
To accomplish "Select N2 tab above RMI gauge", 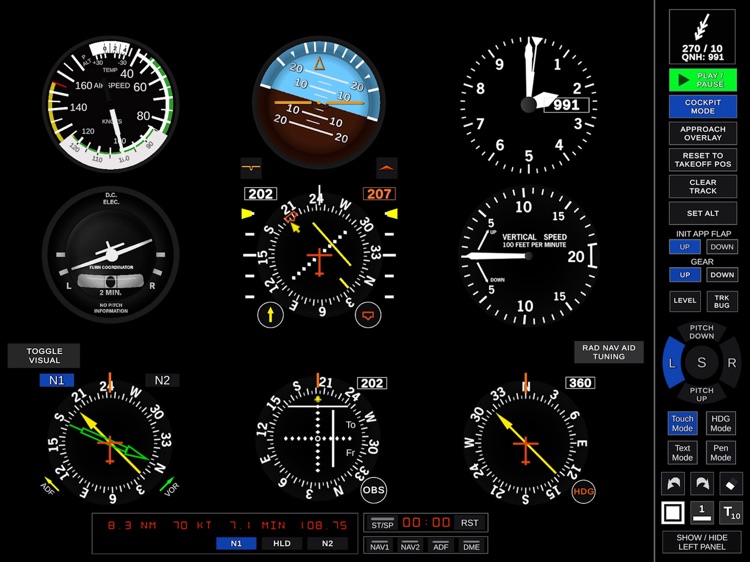I will pyautogui.click(x=162, y=380).
